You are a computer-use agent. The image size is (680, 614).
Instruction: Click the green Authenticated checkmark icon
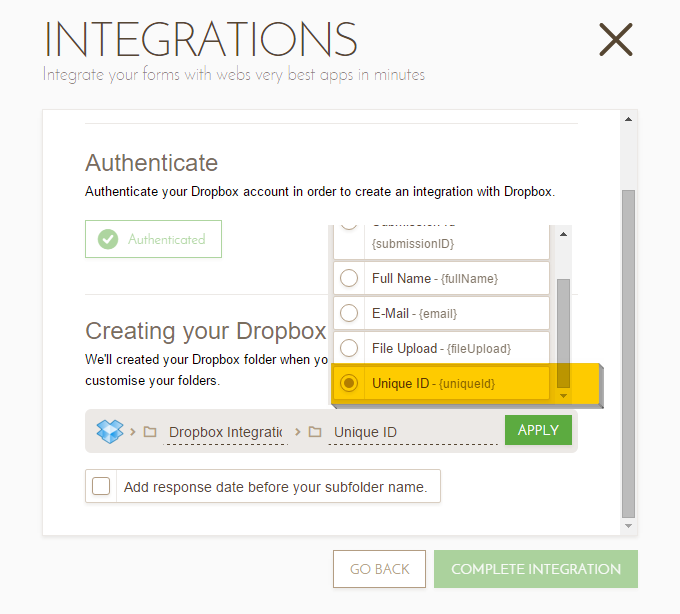(108, 239)
